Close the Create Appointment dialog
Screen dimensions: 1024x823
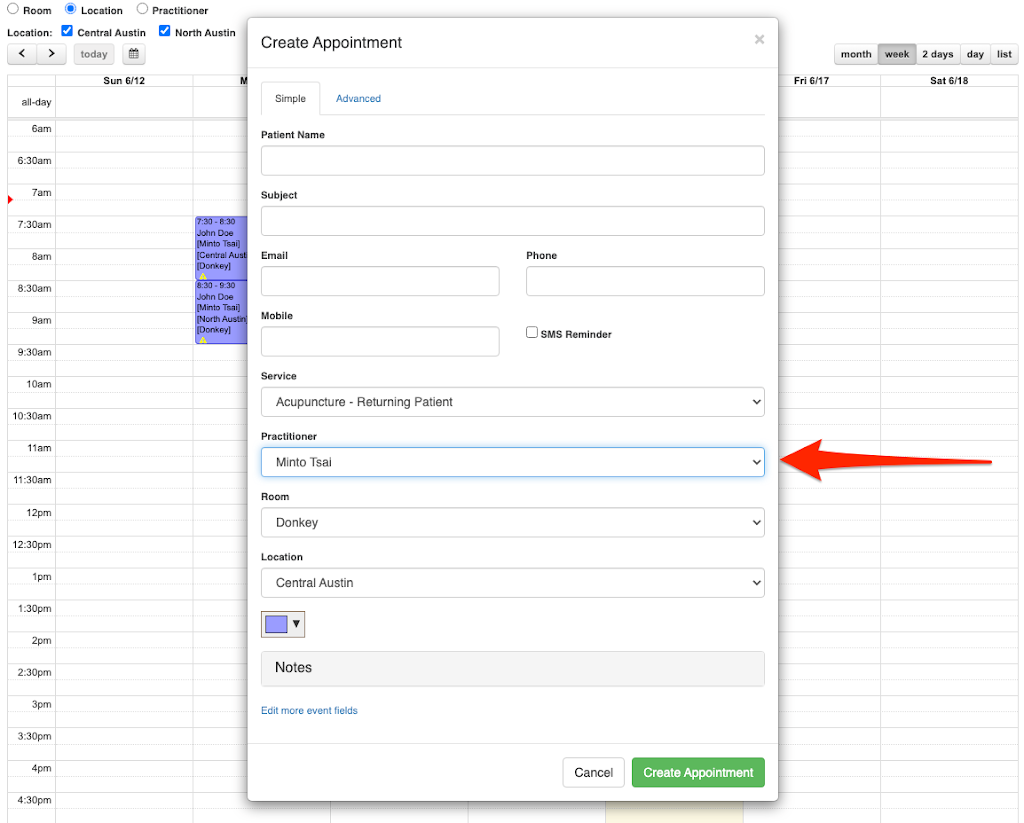[759, 40]
